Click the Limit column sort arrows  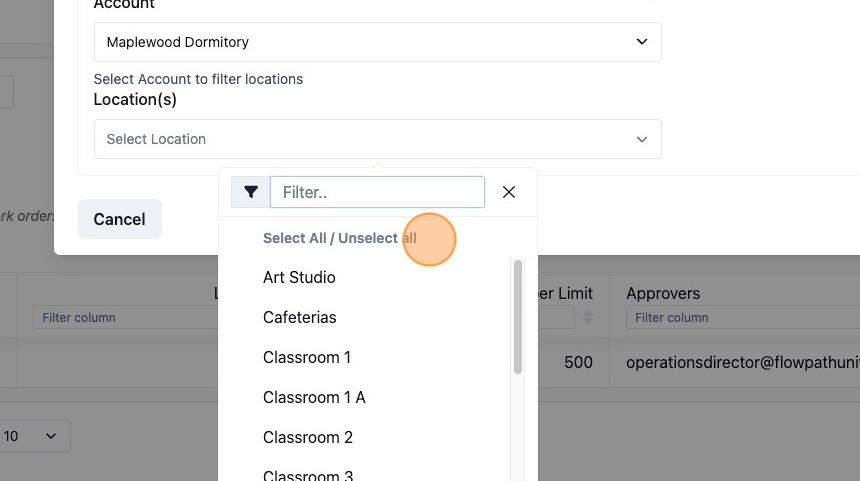[587, 317]
